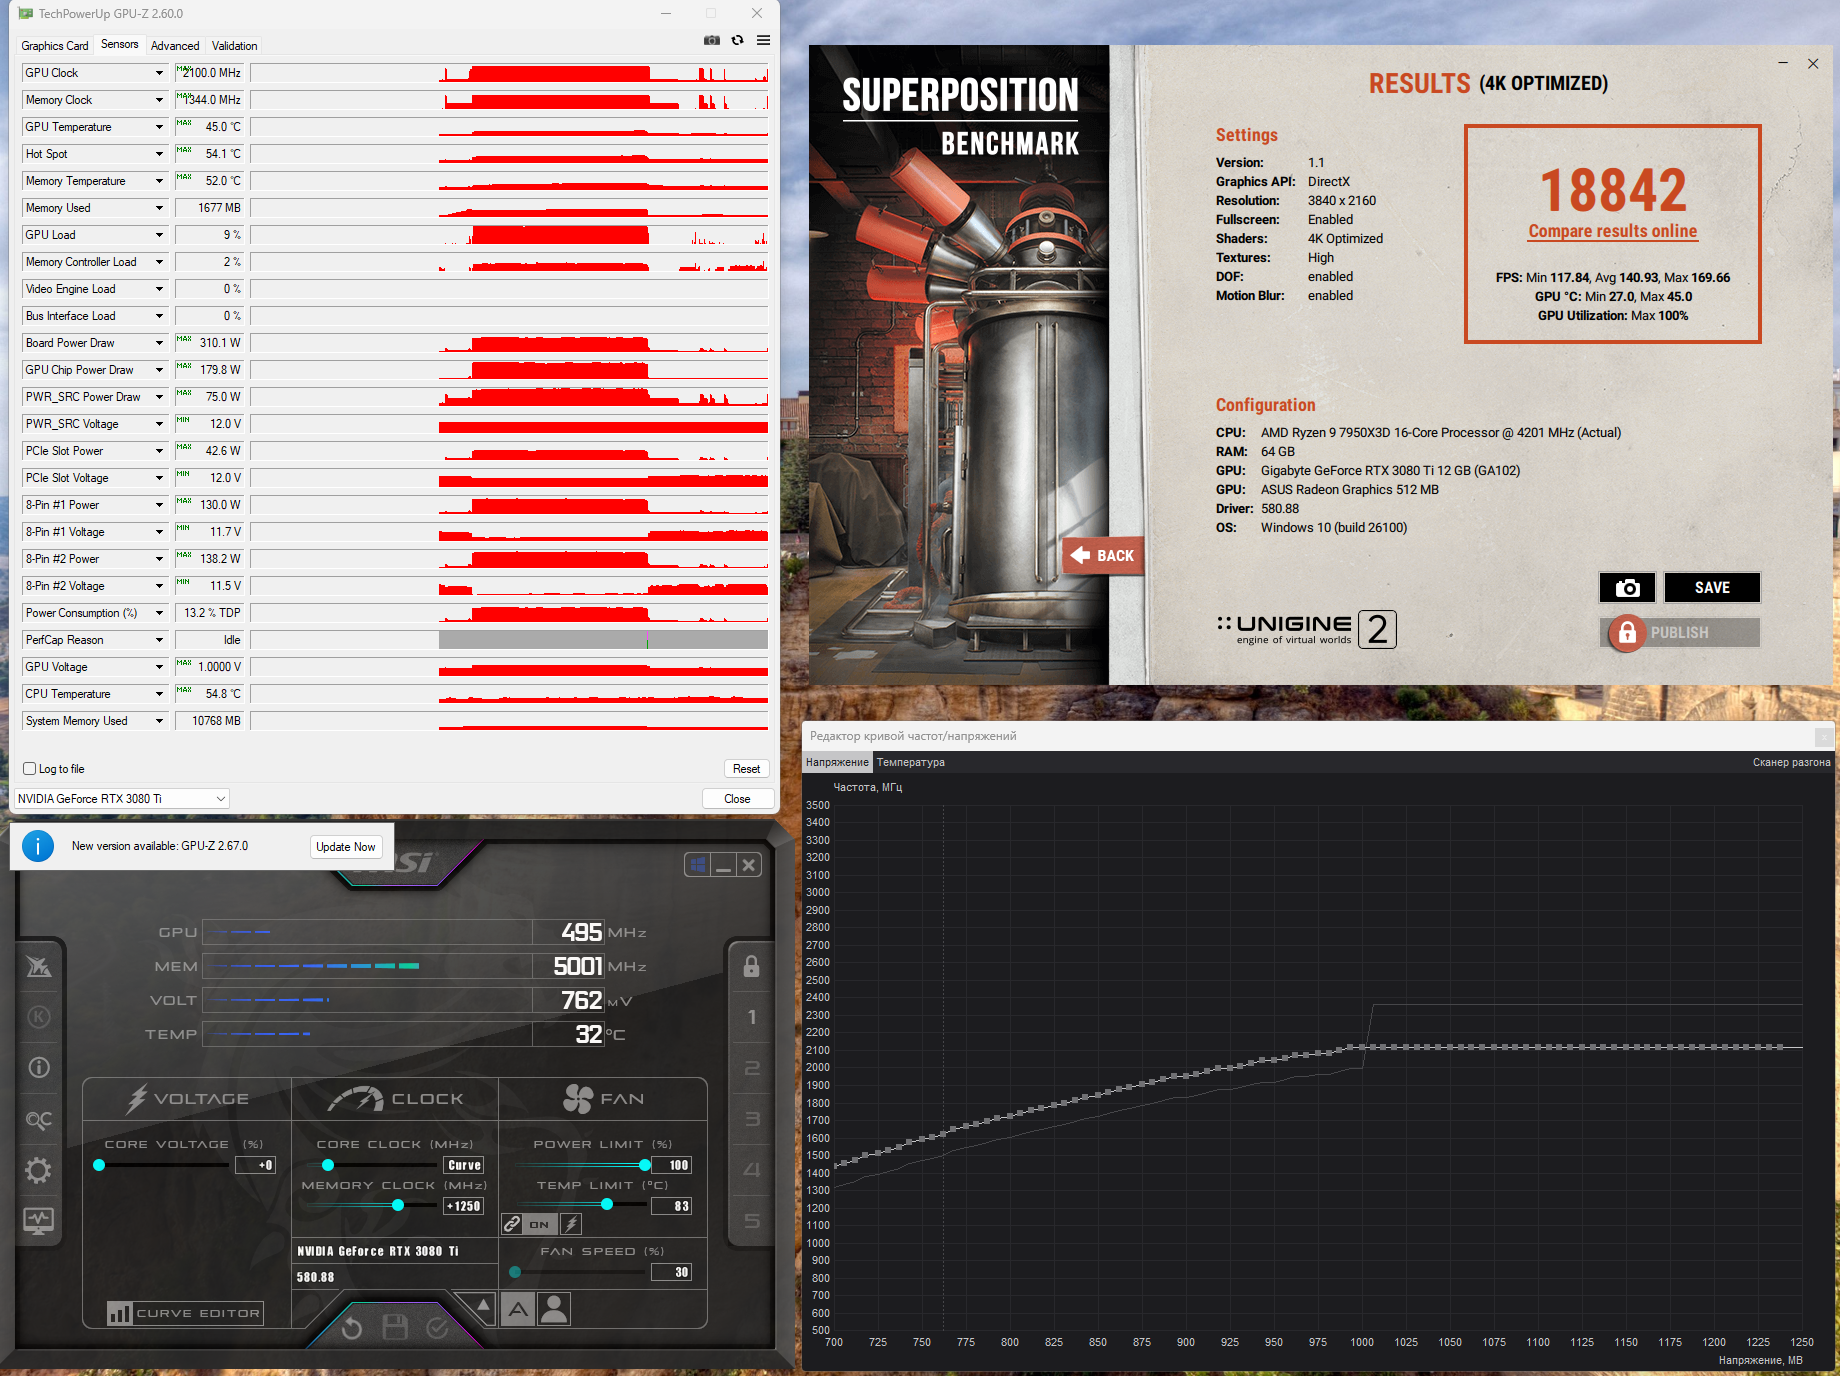Click the user-defined fan profile icon

coord(554,1308)
